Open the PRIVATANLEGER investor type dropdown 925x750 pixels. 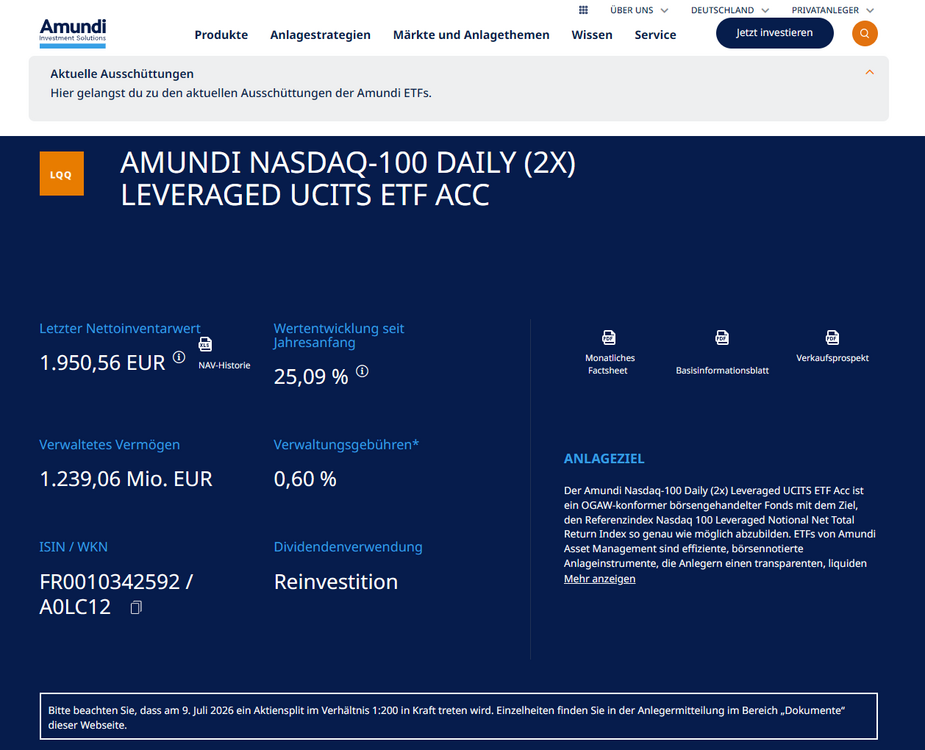tap(832, 10)
